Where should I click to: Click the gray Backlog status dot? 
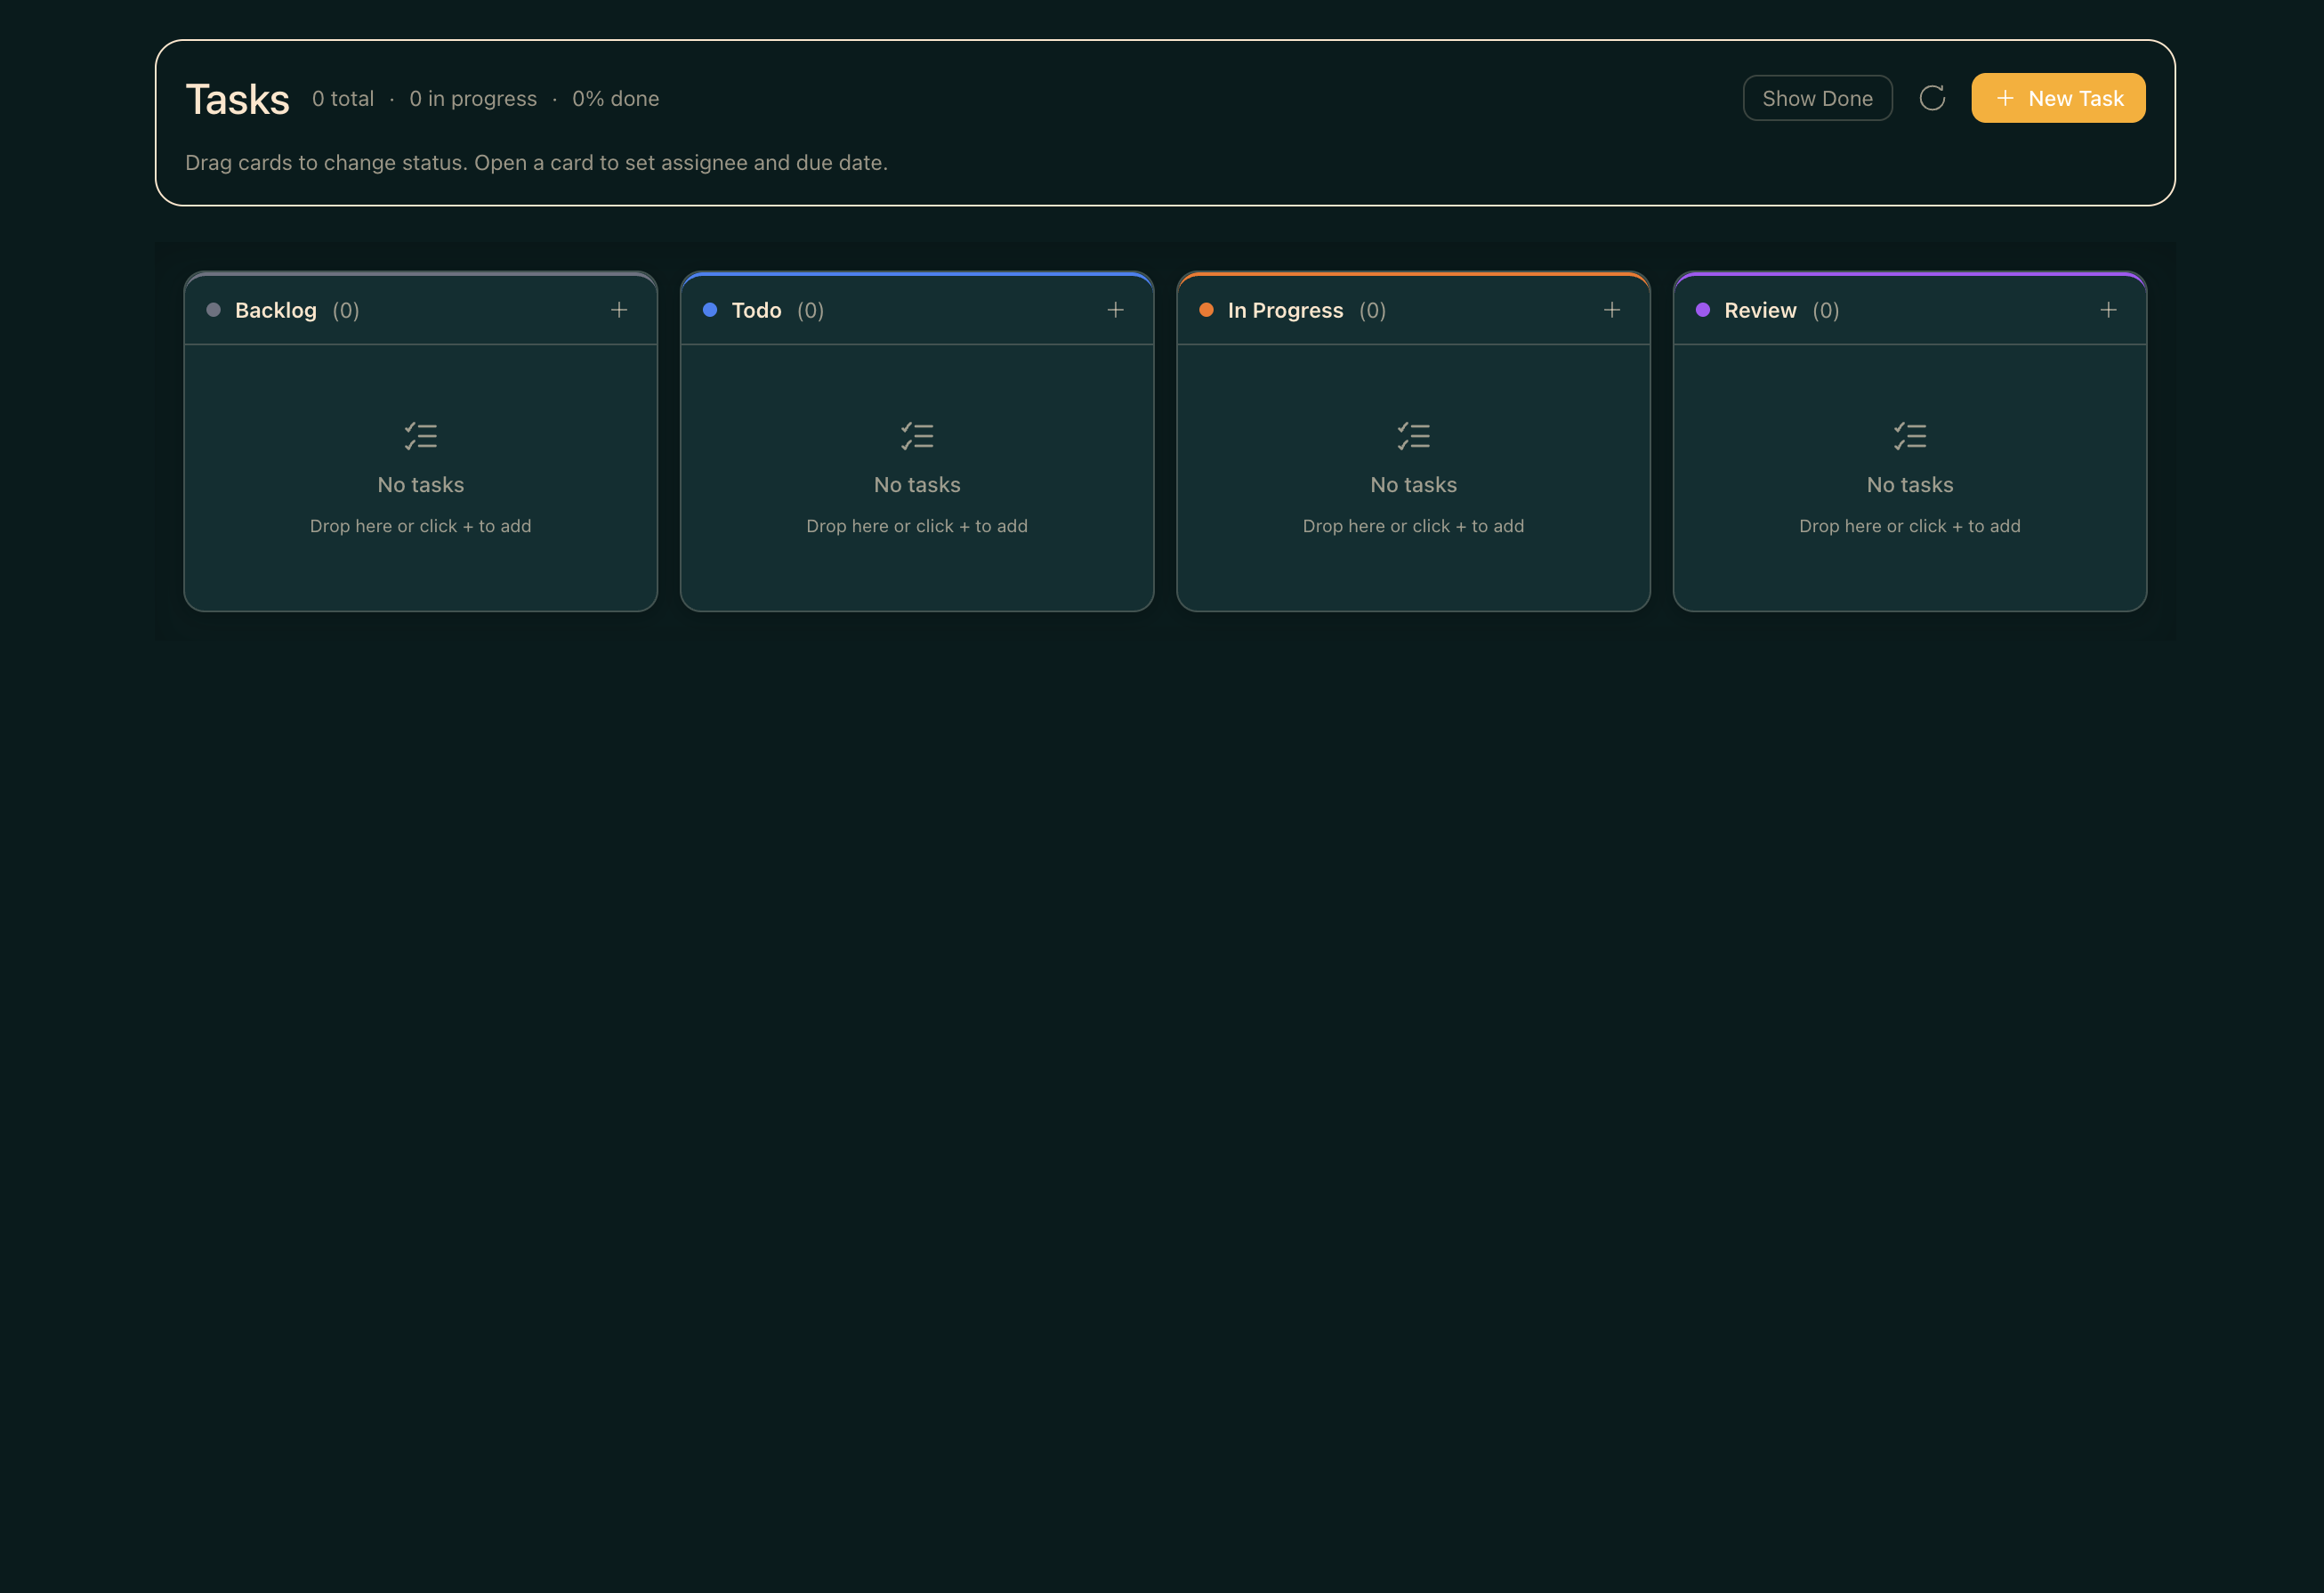tap(213, 310)
